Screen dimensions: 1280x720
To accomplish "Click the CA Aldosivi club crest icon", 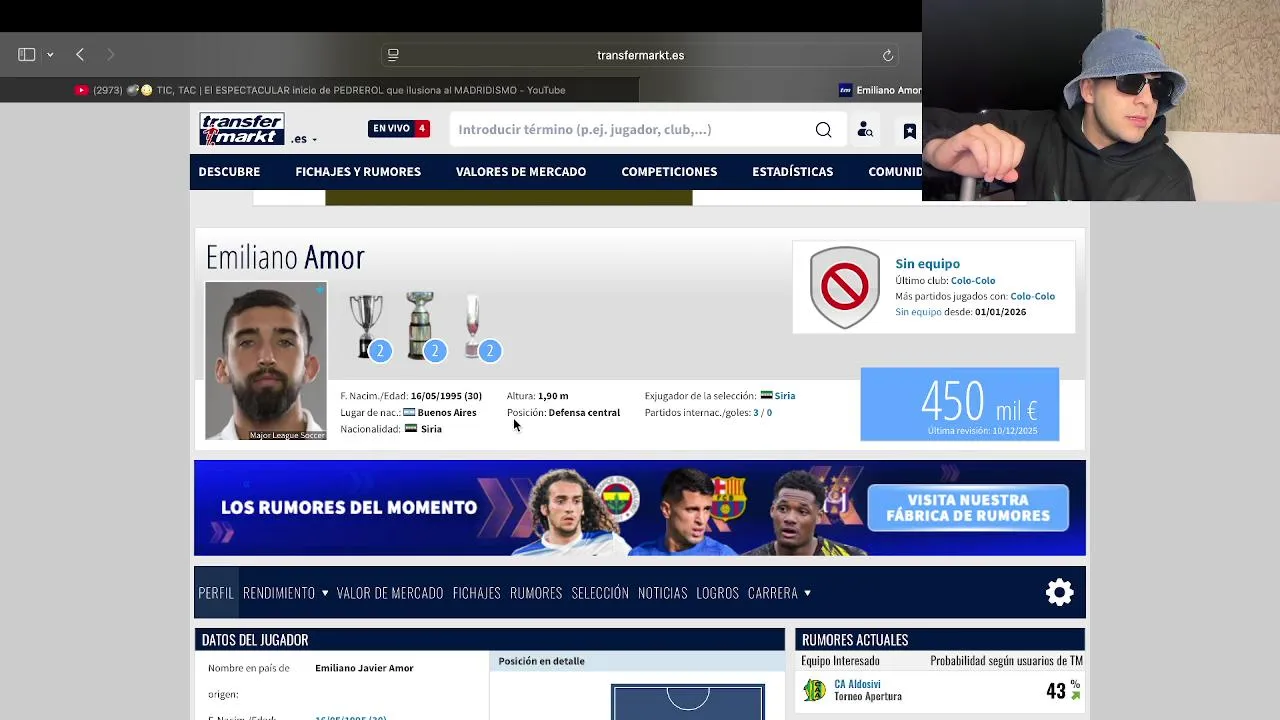I will coord(815,690).
